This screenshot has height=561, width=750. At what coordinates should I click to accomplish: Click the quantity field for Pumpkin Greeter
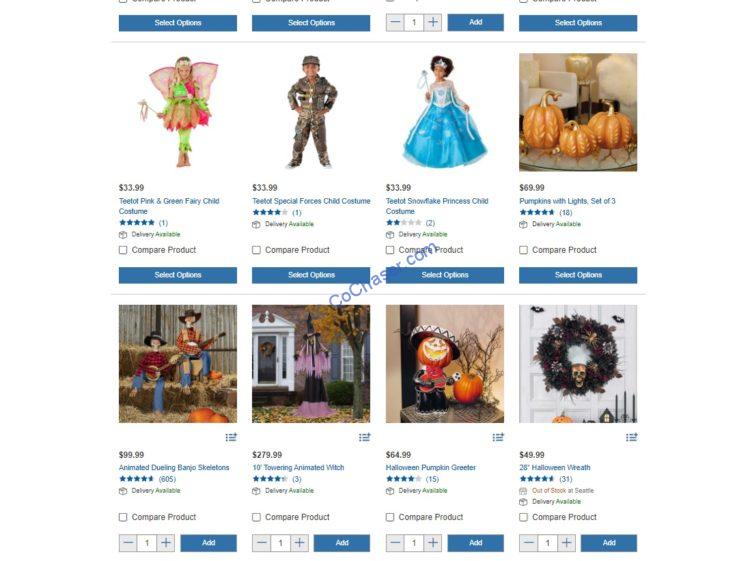pyautogui.click(x=414, y=543)
